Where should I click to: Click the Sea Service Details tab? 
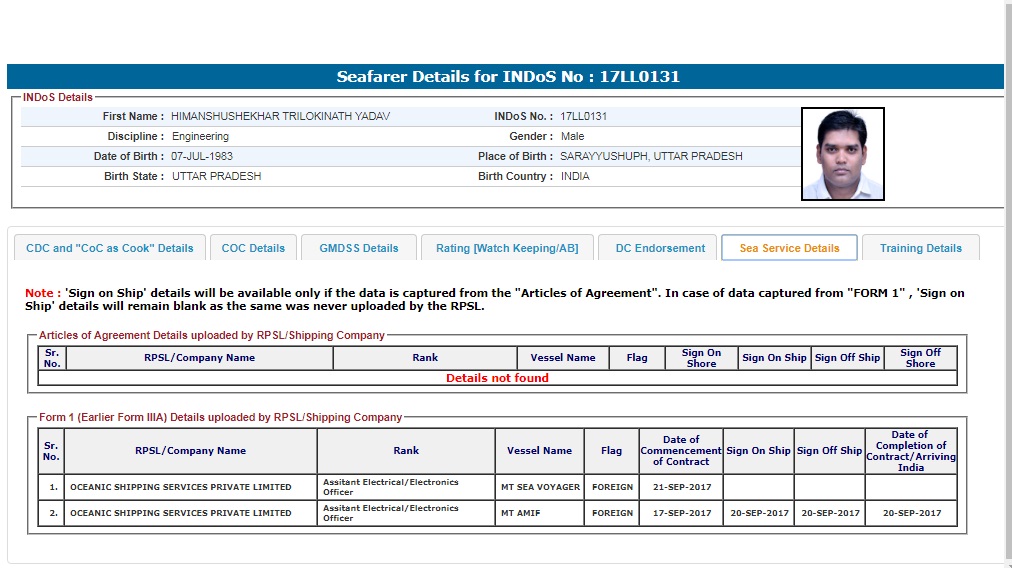789,248
